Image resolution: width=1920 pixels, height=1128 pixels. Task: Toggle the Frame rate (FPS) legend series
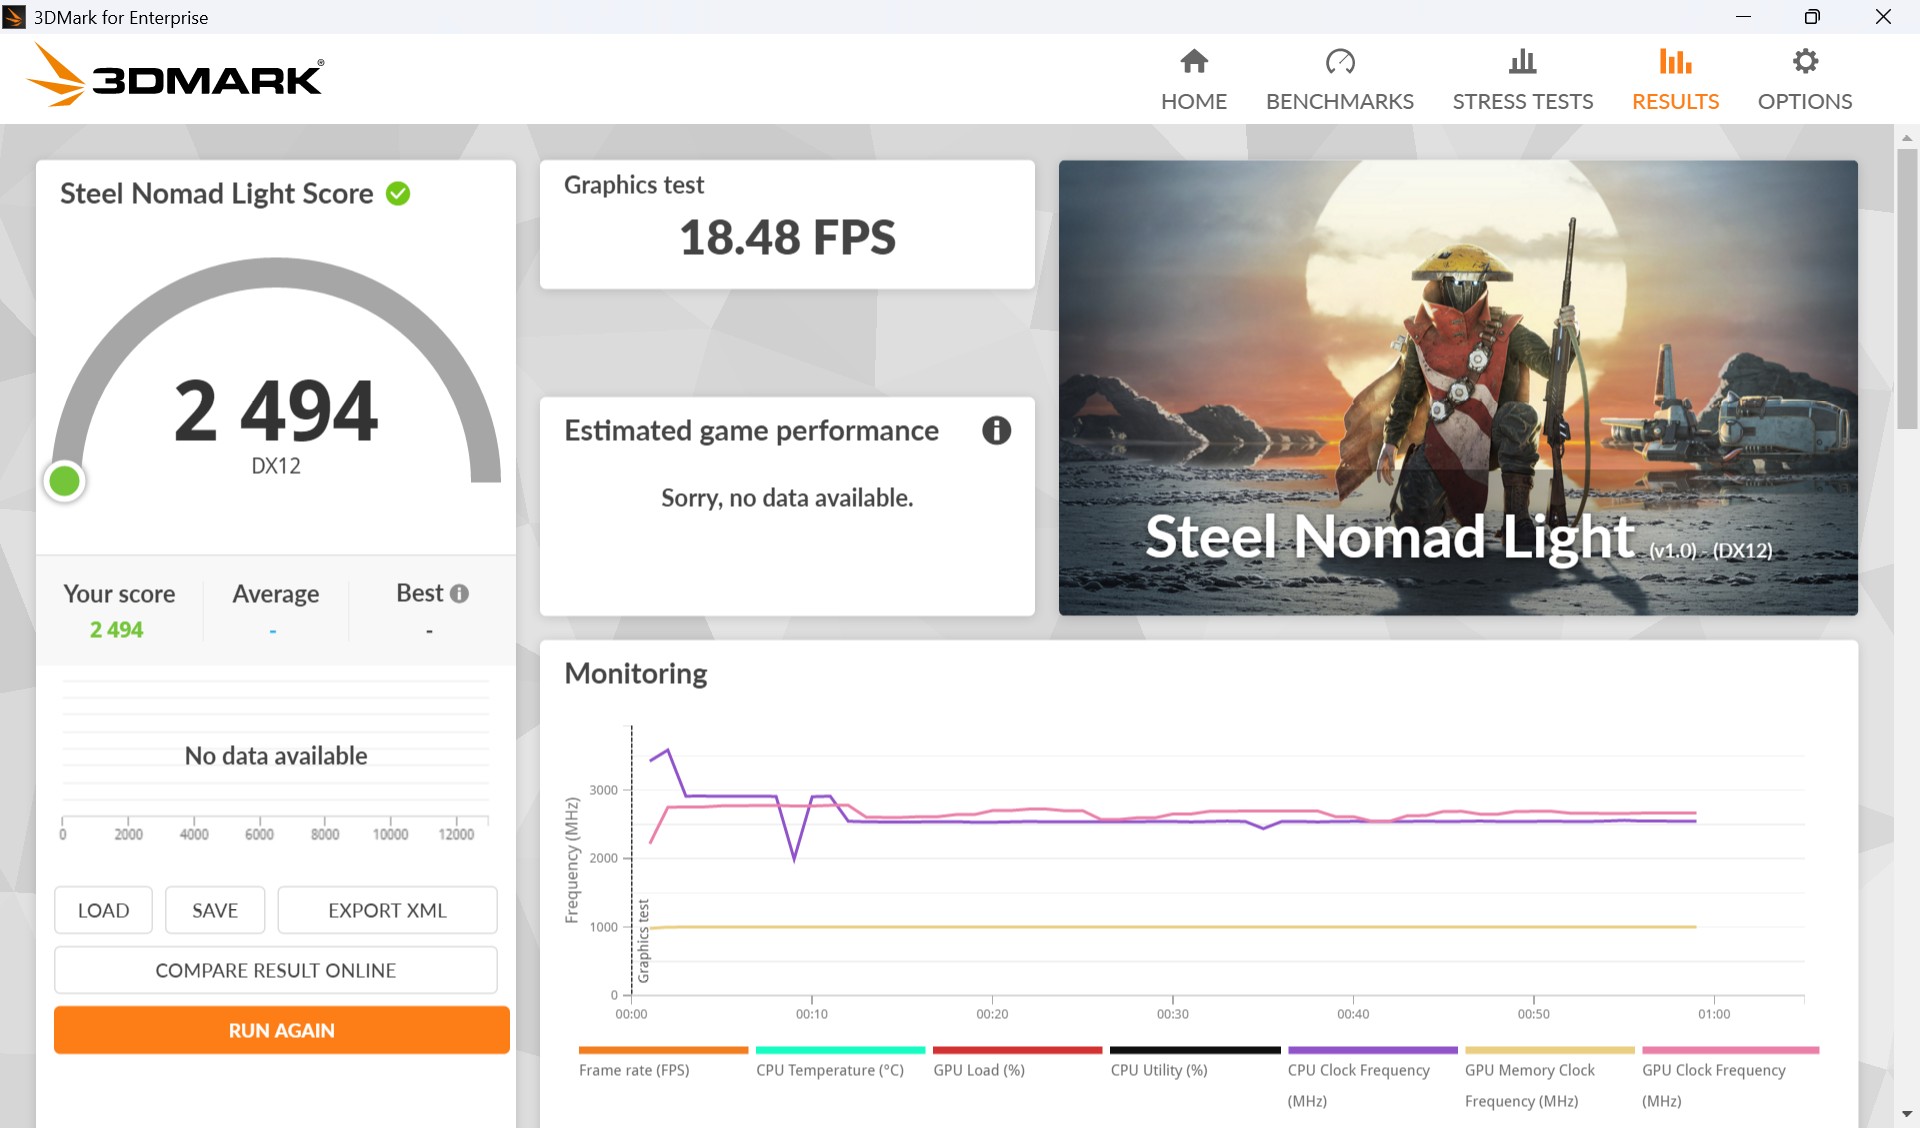click(634, 1070)
